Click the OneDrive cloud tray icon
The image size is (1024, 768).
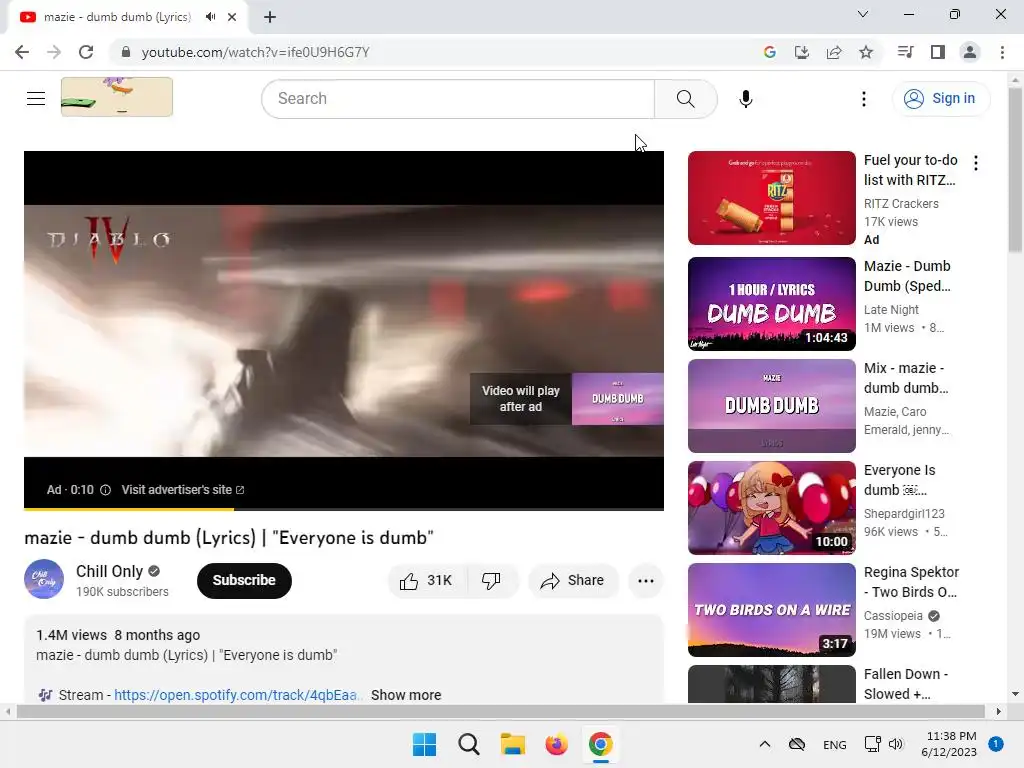(x=797, y=744)
